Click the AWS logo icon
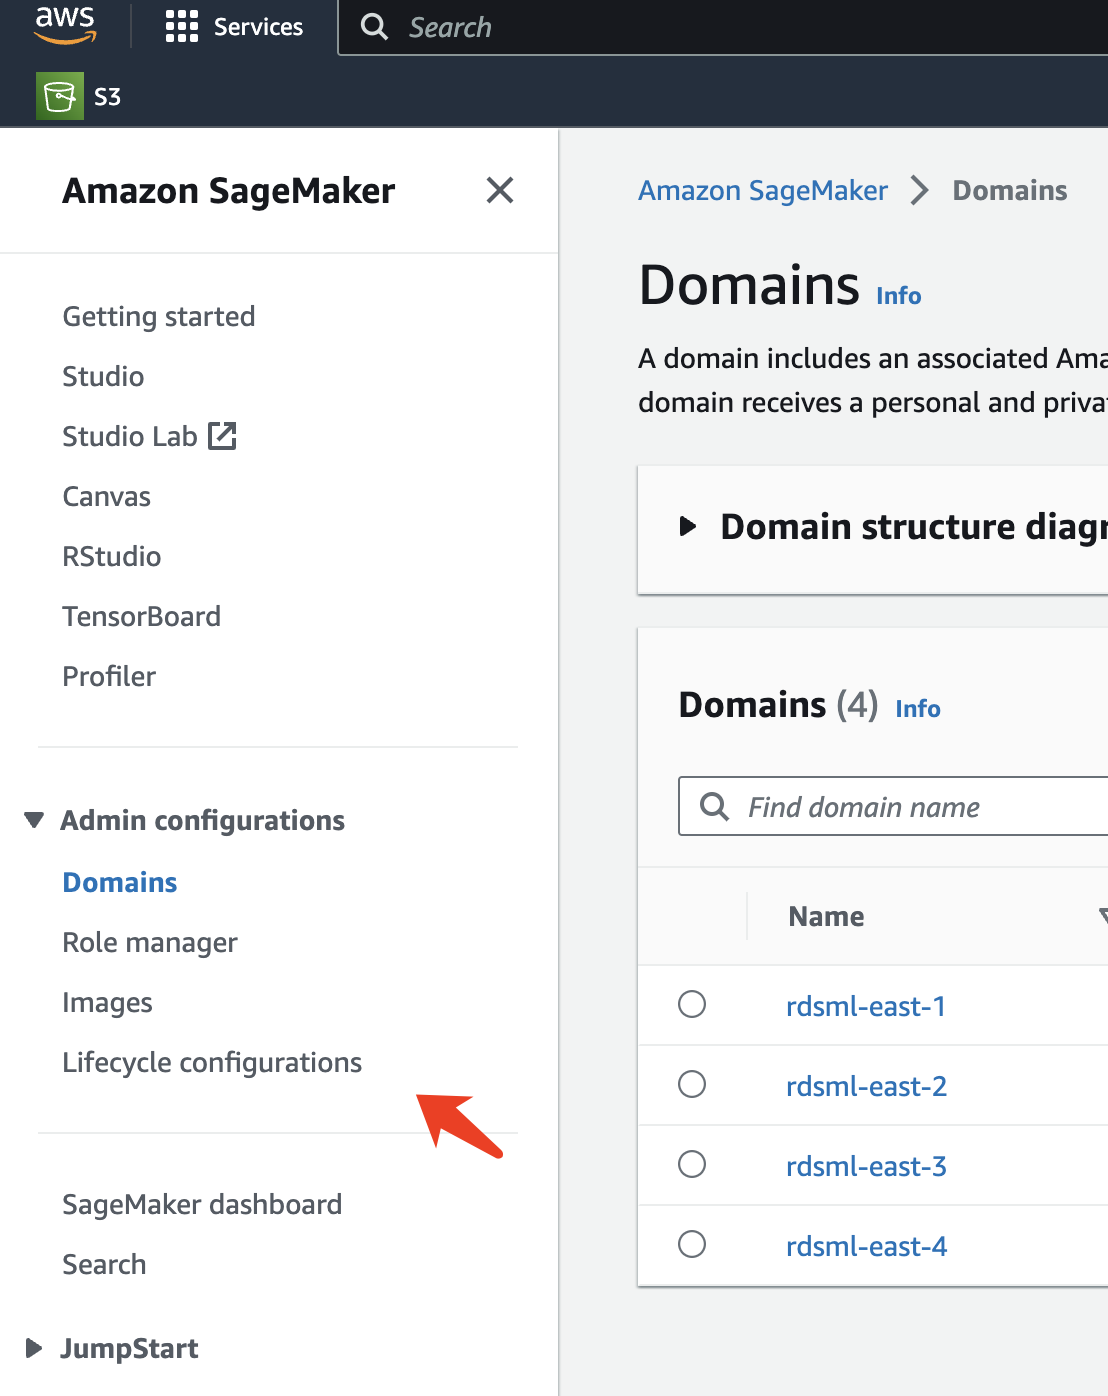Screen dimensions: 1108x1396 [x=65, y=25]
